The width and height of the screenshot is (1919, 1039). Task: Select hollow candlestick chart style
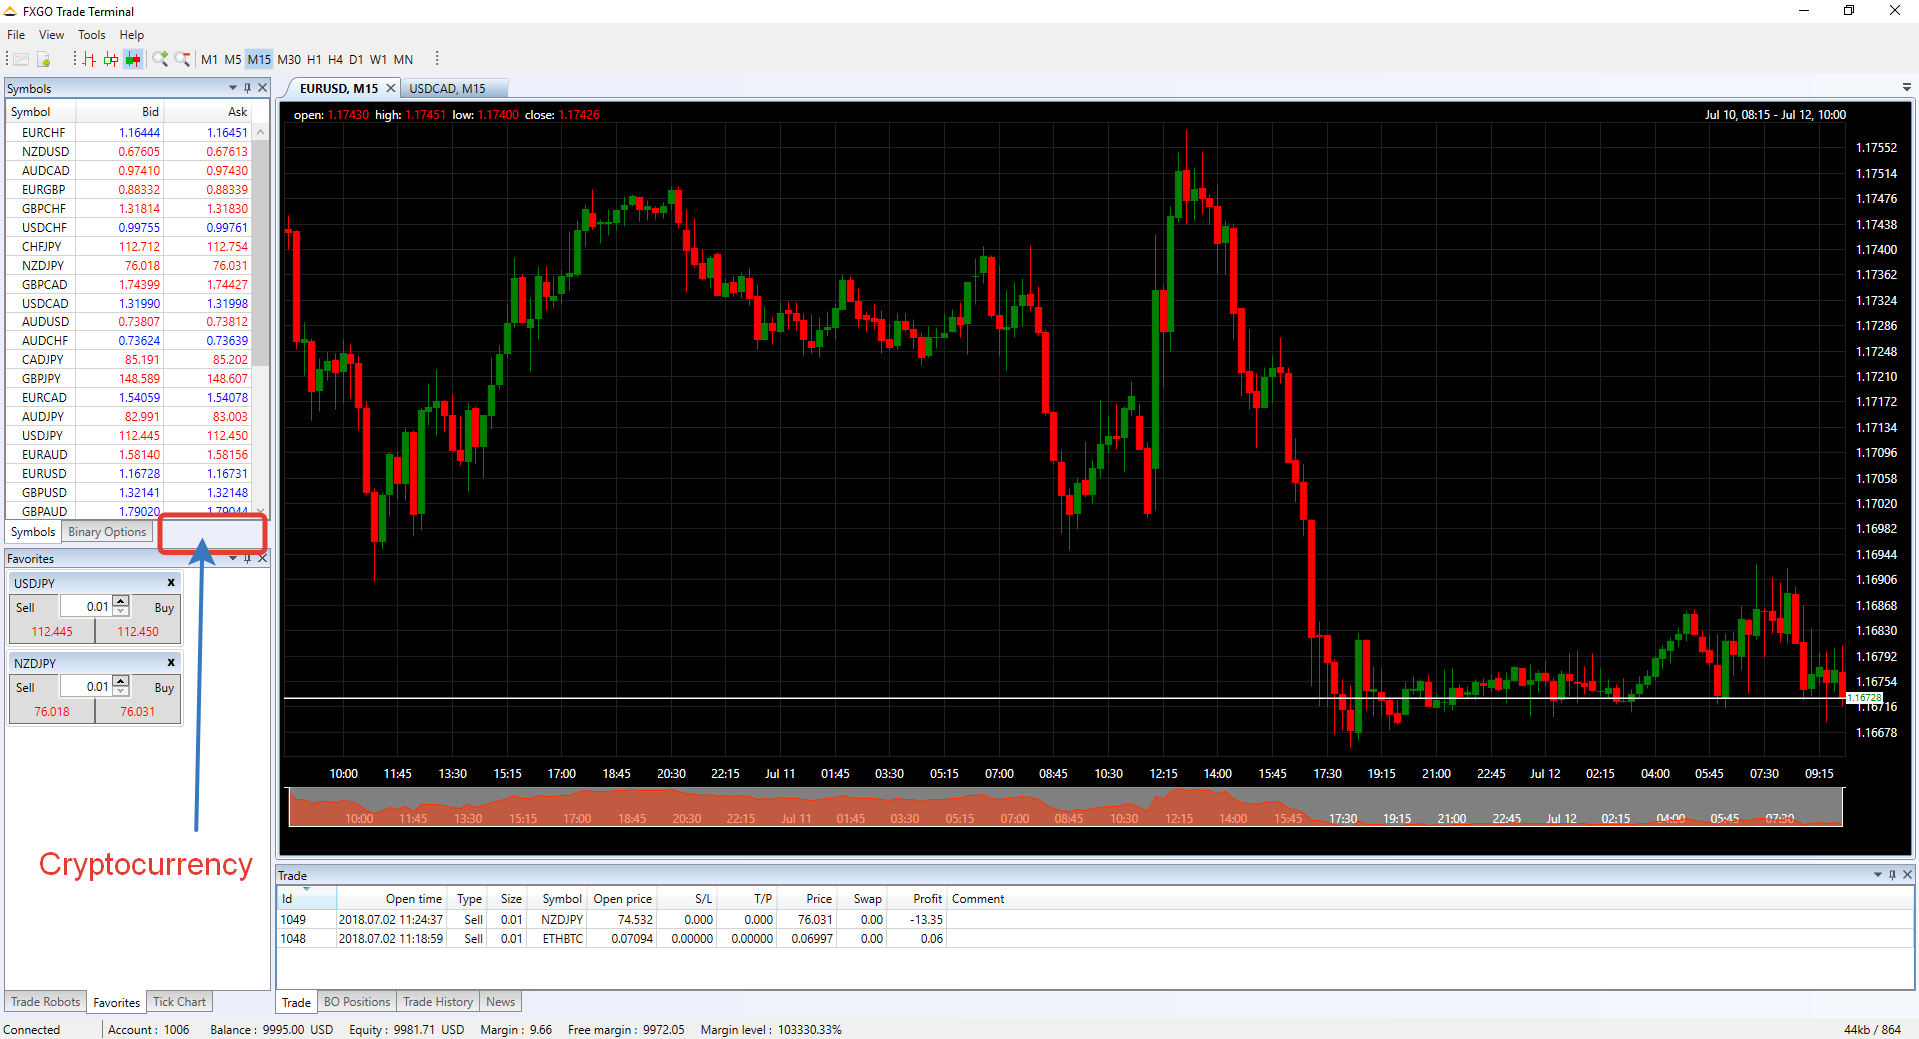[x=111, y=60]
